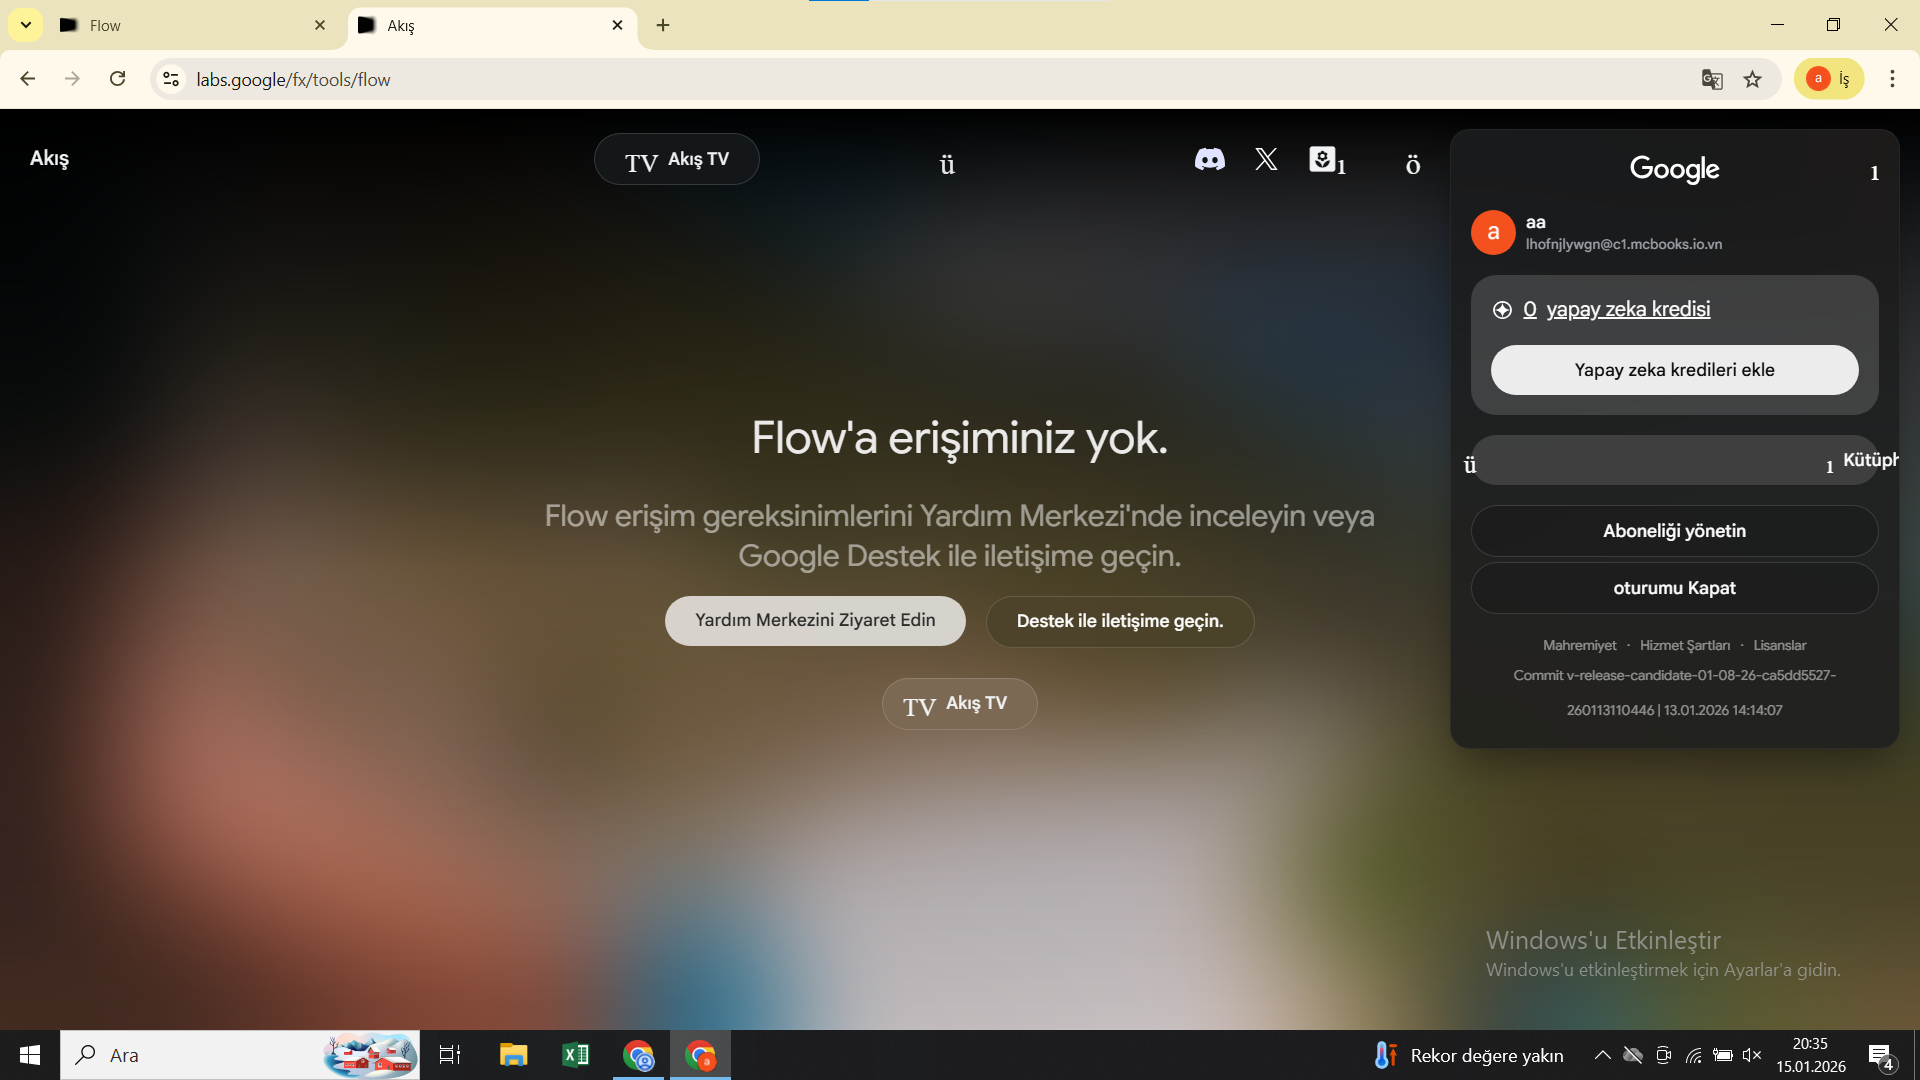Click the battery tray icon
Image resolution: width=1920 pixels, height=1080 pixels.
pos(1723,1055)
